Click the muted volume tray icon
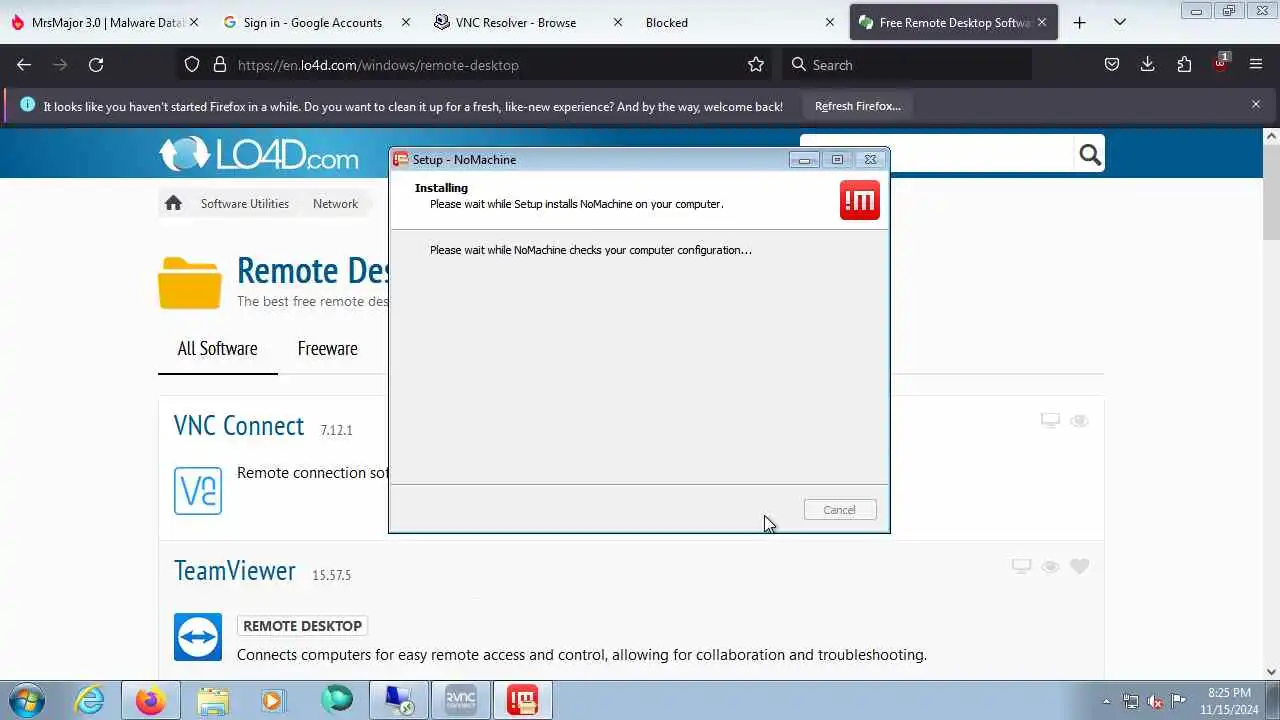This screenshot has width=1280, height=720. [1155, 701]
